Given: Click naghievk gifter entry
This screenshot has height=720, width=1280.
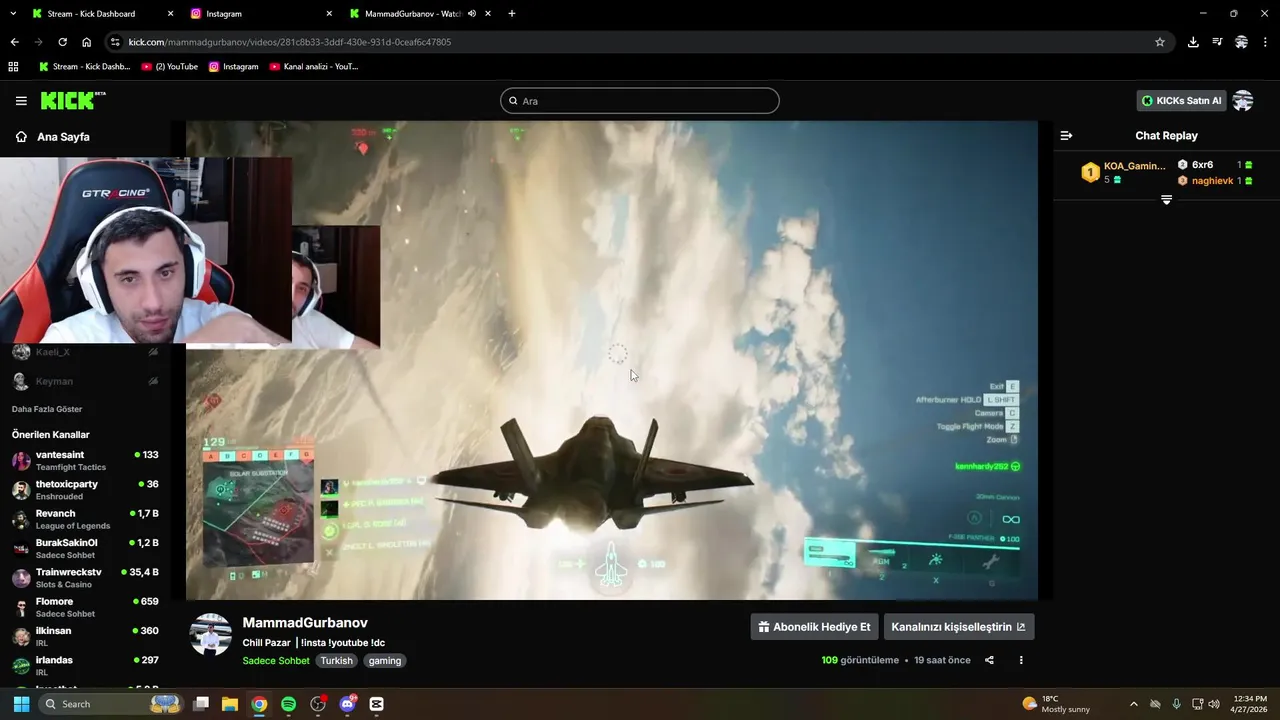Looking at the screenshot, I should [x=1215, y=181].
